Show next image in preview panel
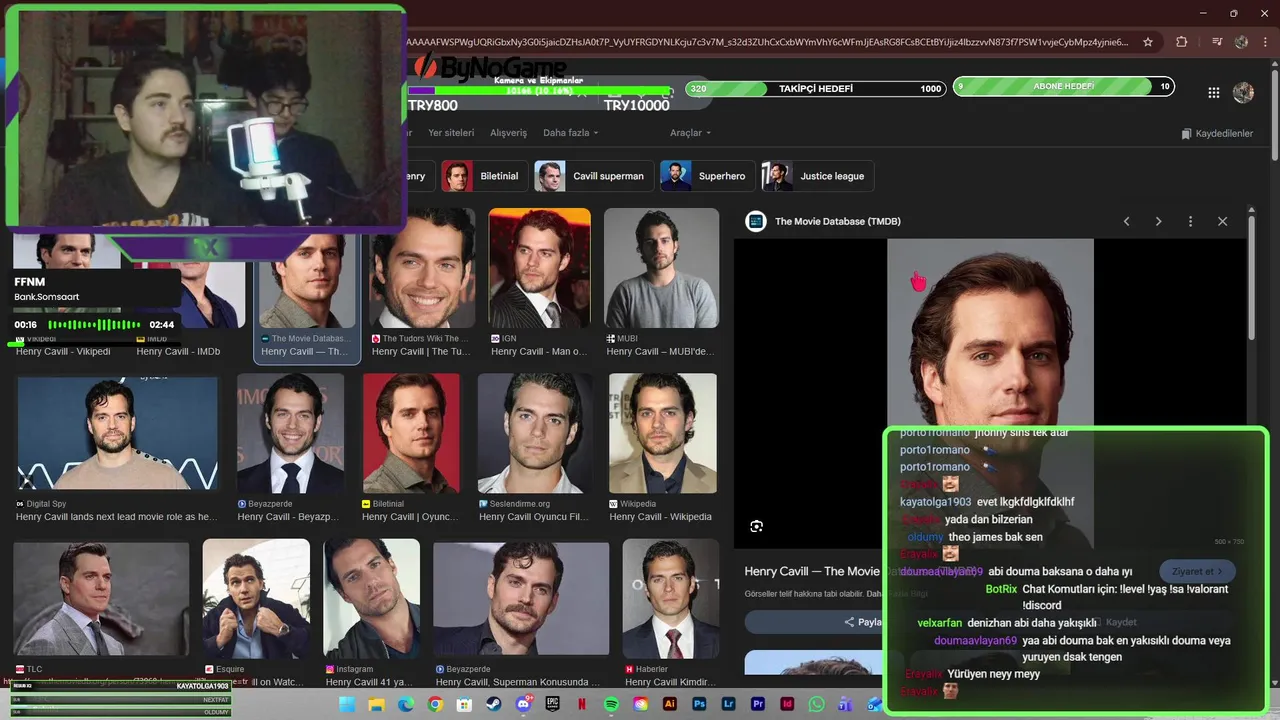This screenshot has width=1280, height=720. click(1158, 221)
